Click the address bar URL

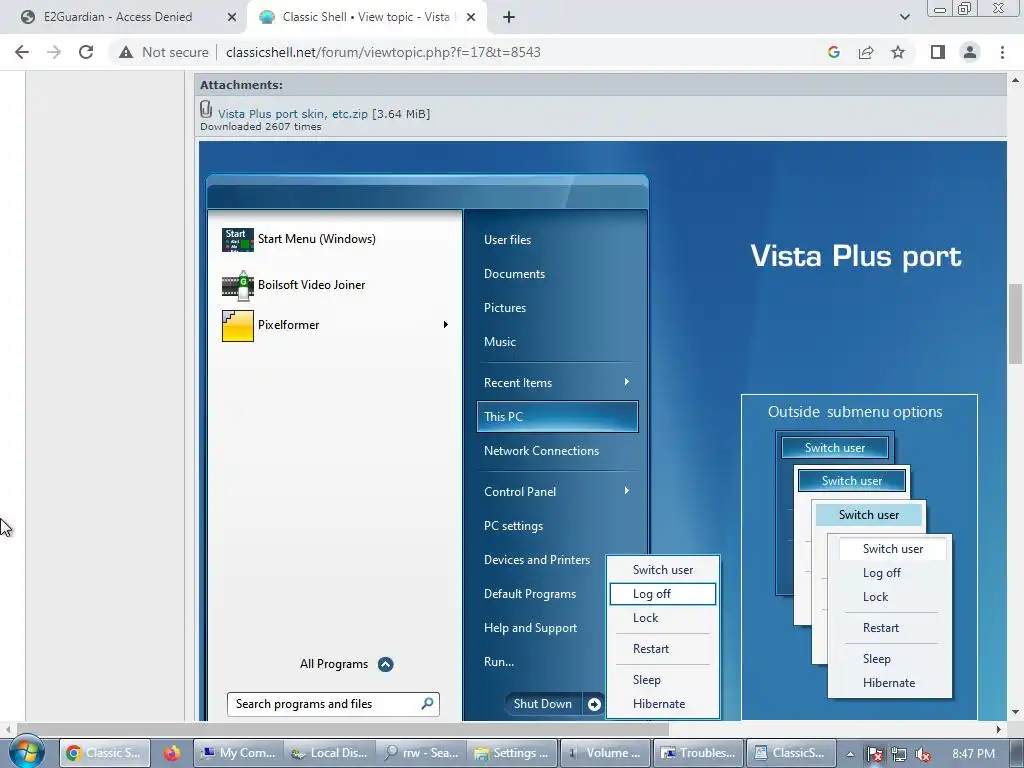pos(383,52)
